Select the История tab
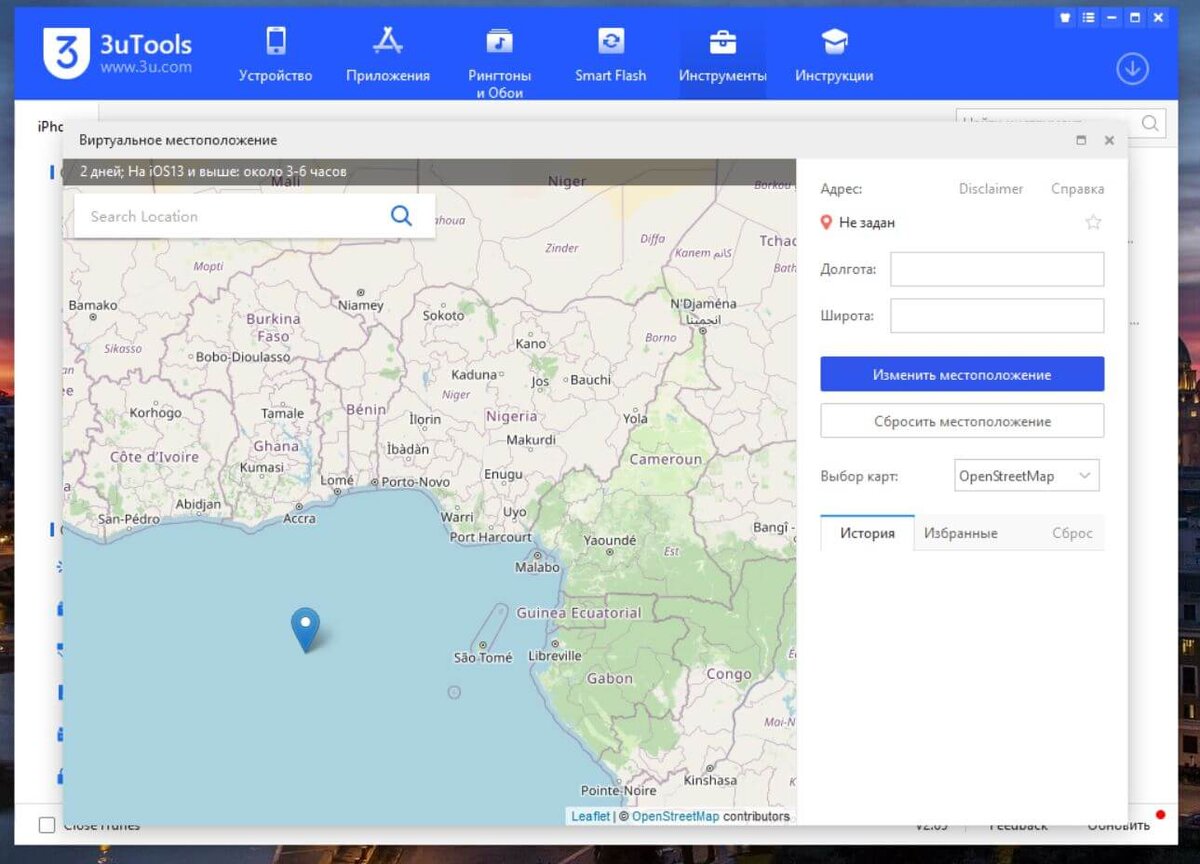The width and height of the screenshot is (1200, 864). (866, 533)
